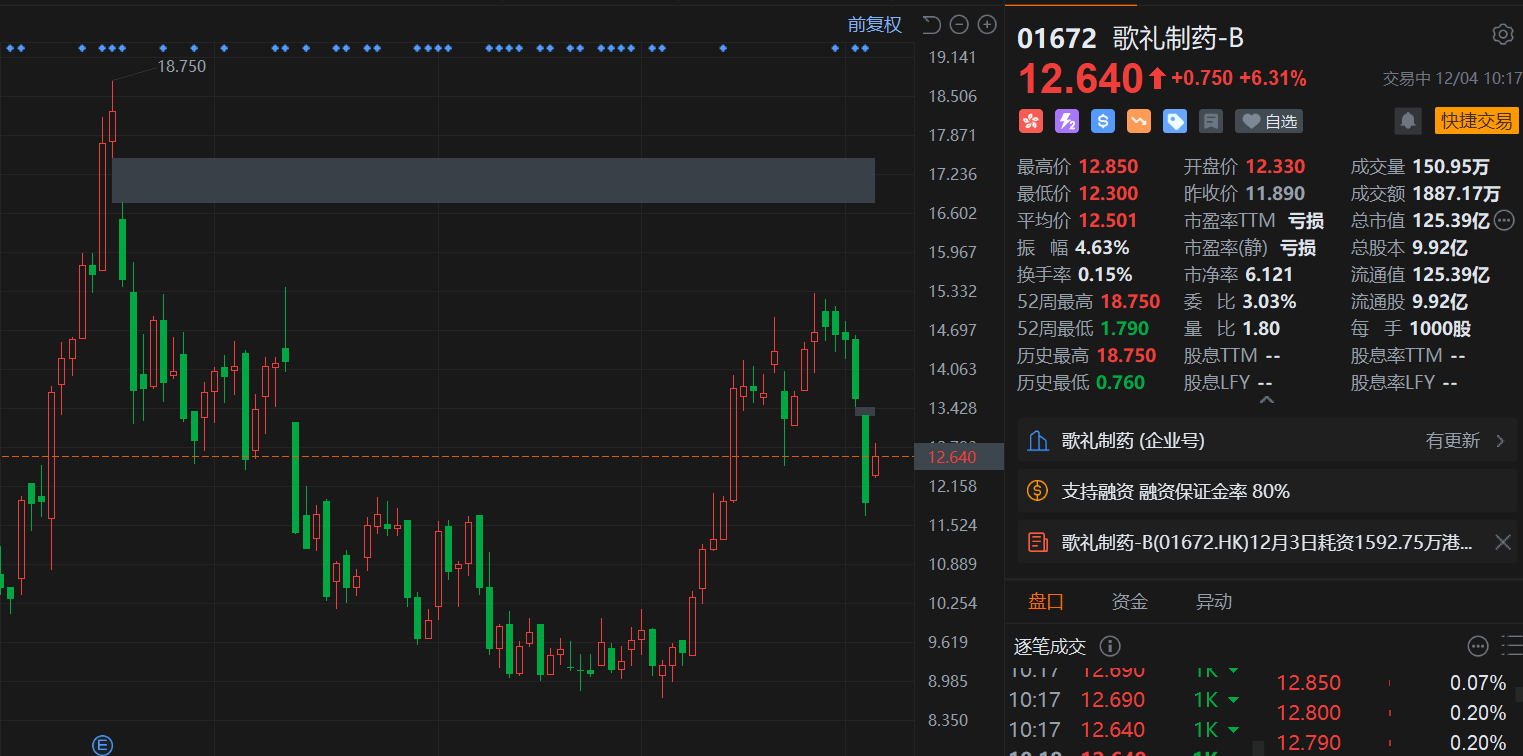Select the Level-2 lightning quote icon
The image size is (1523, 756).
1066,121
